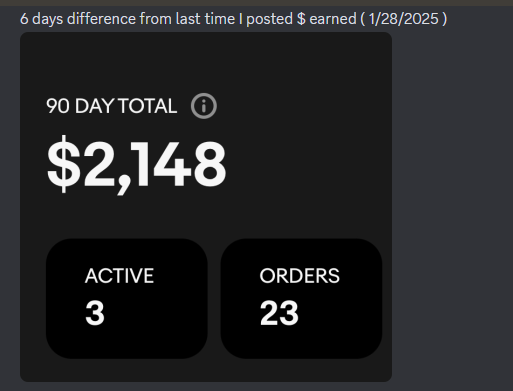Image resolution: width=513 pixels, height=391 pixels.
Task: Click the word posted in the message
Action: pyautogui.click(x=269, y=19)
